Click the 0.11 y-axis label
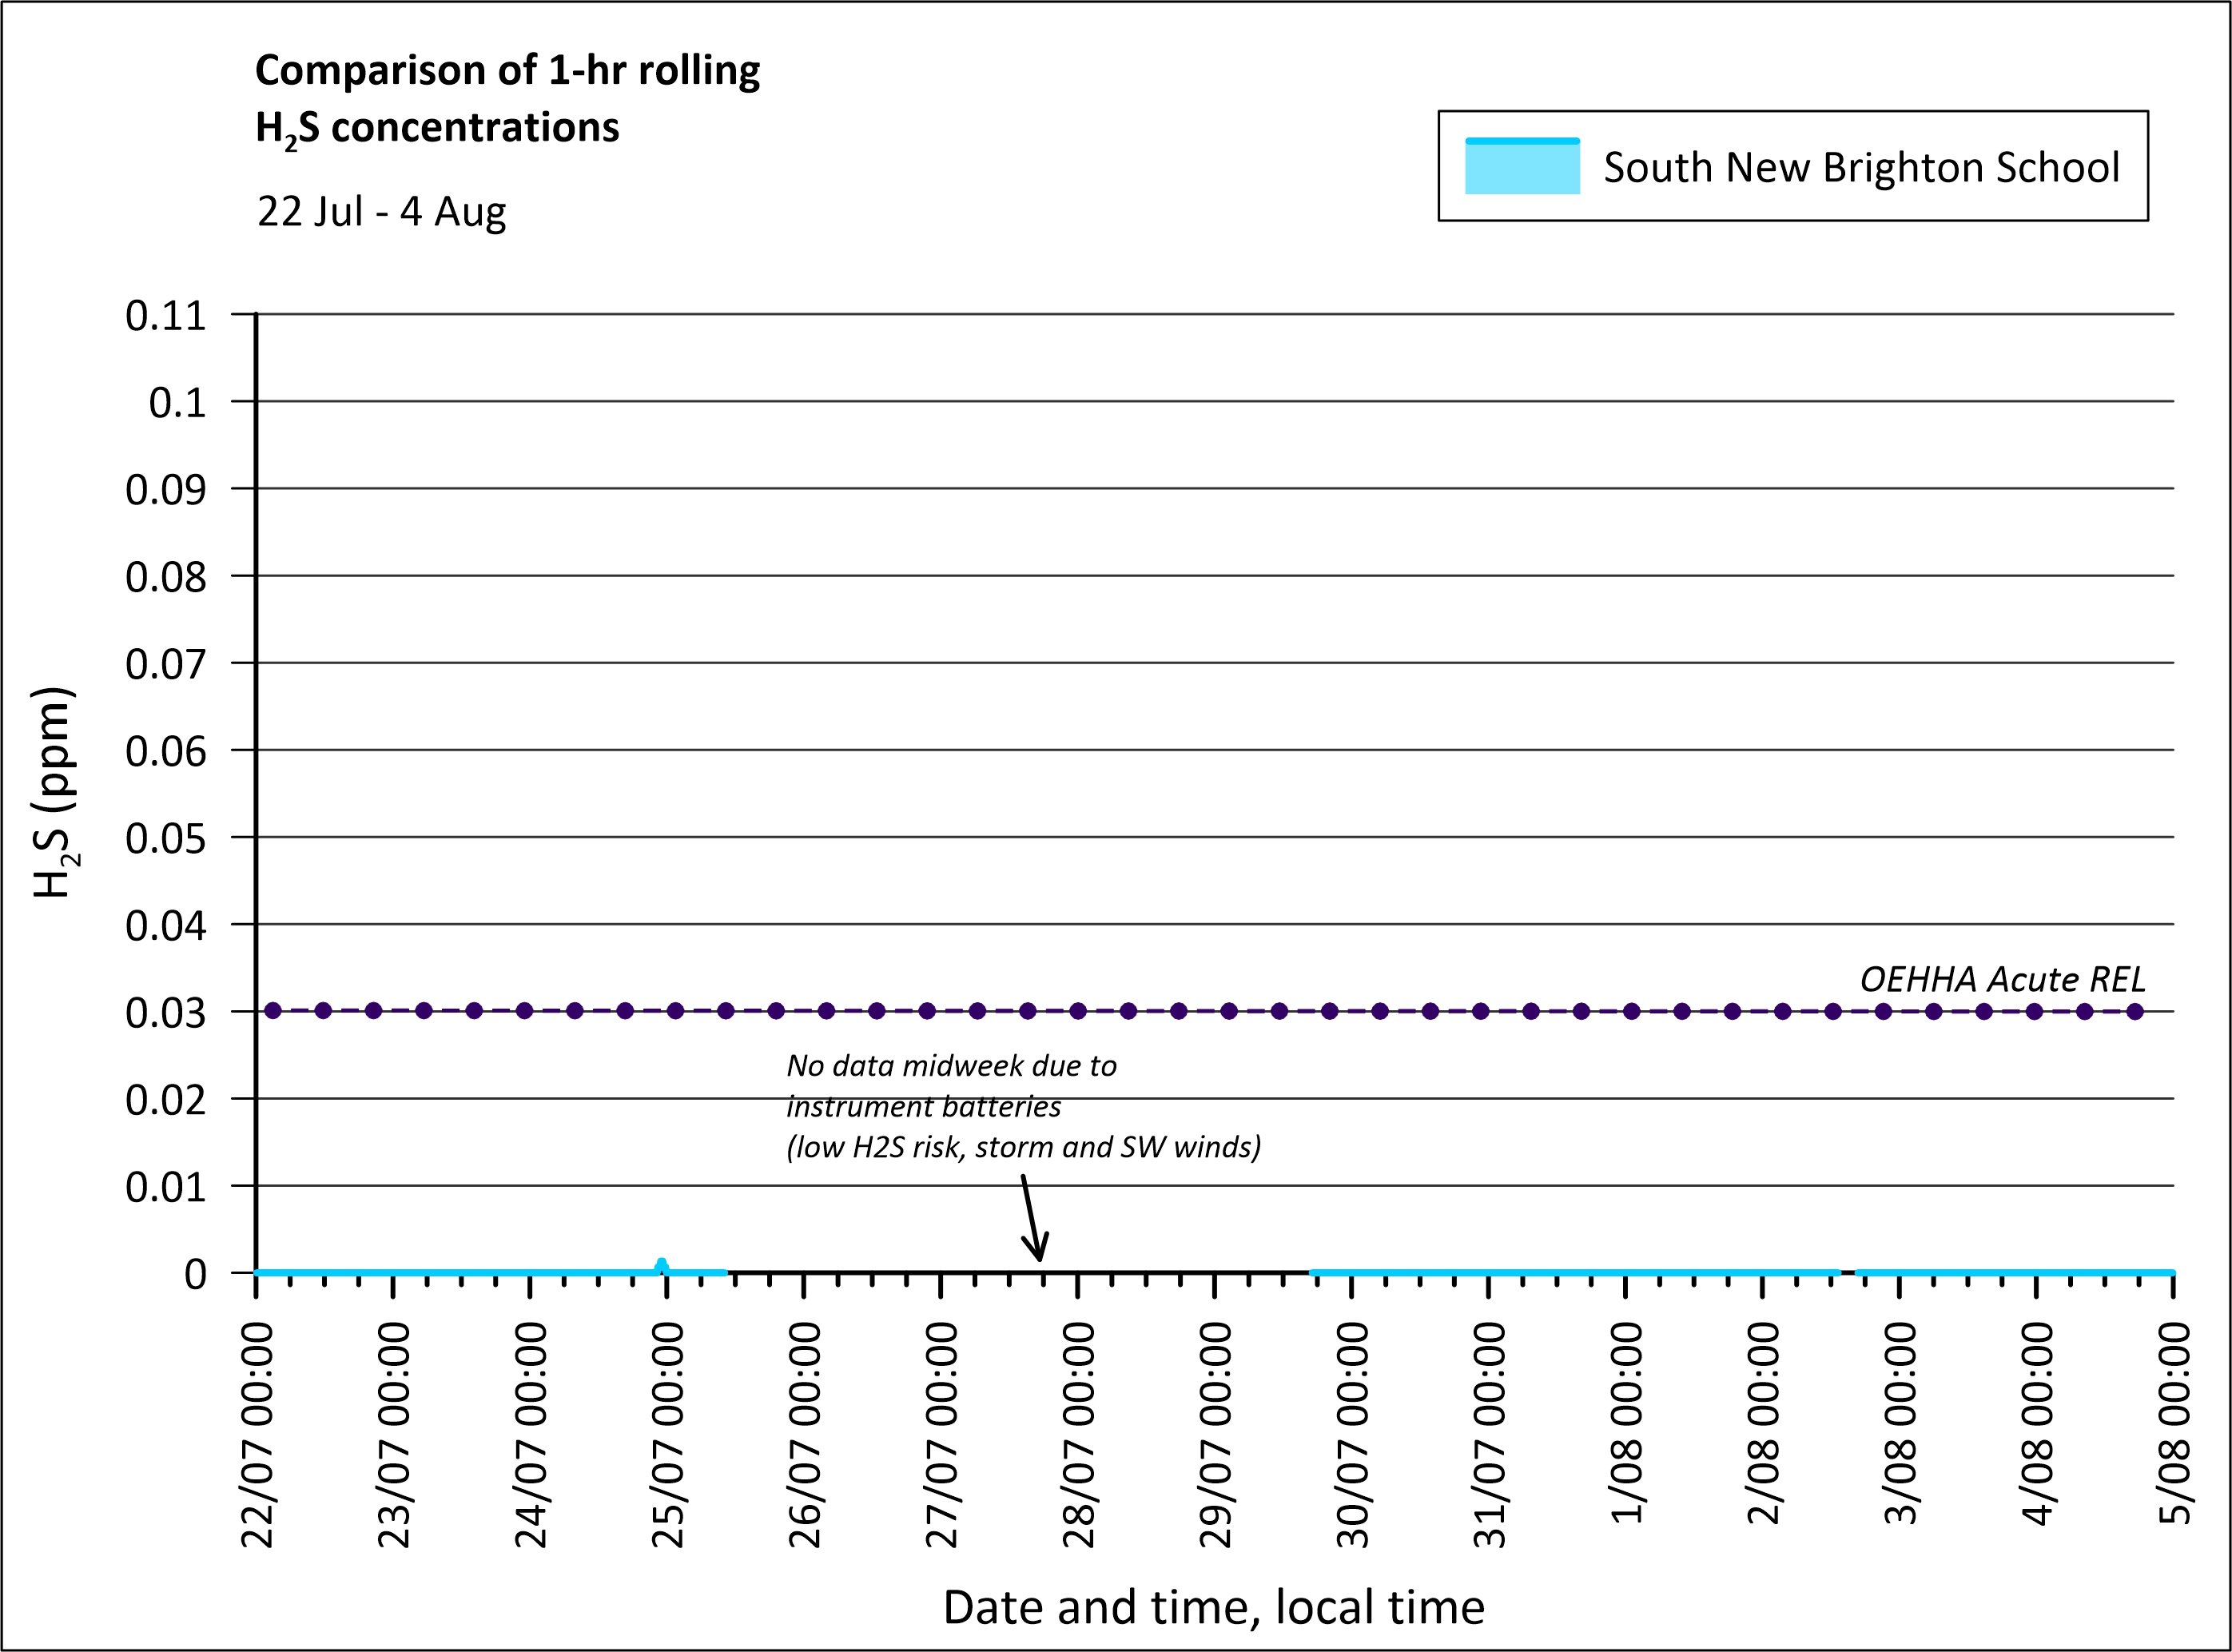The image size is (2232, 1652). (x=166, y=316)
